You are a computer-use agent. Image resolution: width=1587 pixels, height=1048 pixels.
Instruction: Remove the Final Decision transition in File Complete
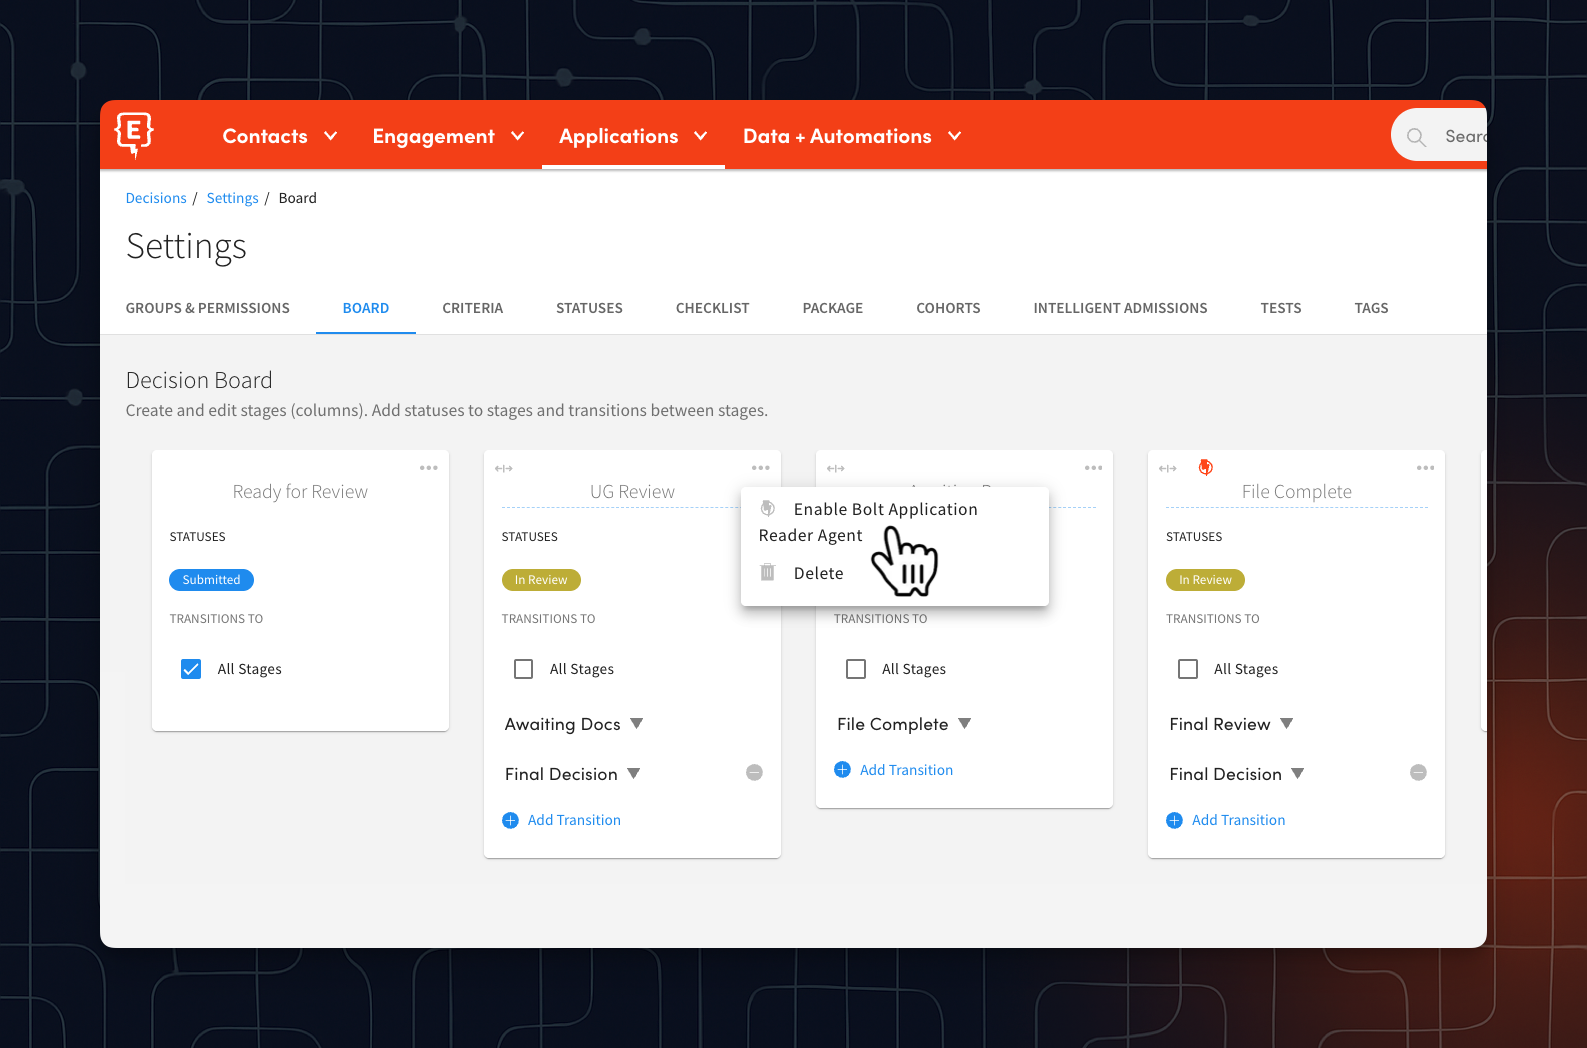point(1418,773)
